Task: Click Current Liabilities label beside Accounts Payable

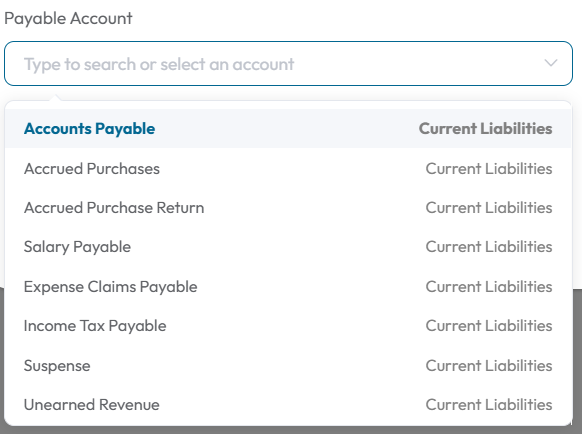Action: click(x=485, y=128)
